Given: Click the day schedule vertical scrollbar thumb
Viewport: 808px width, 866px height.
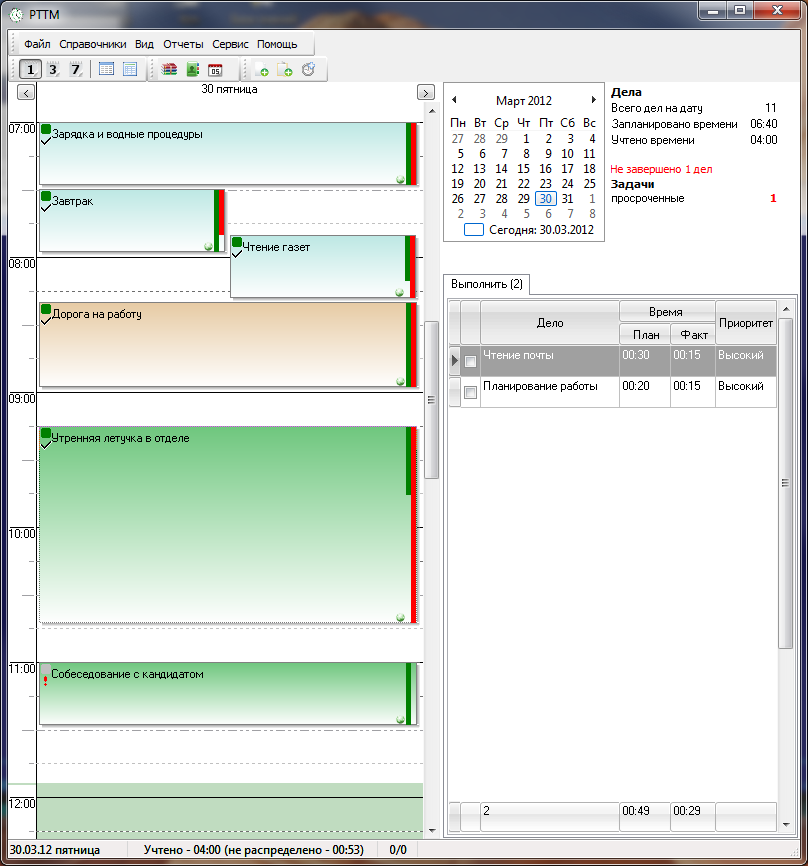Looking at the screenshot, I should (431, 400).
